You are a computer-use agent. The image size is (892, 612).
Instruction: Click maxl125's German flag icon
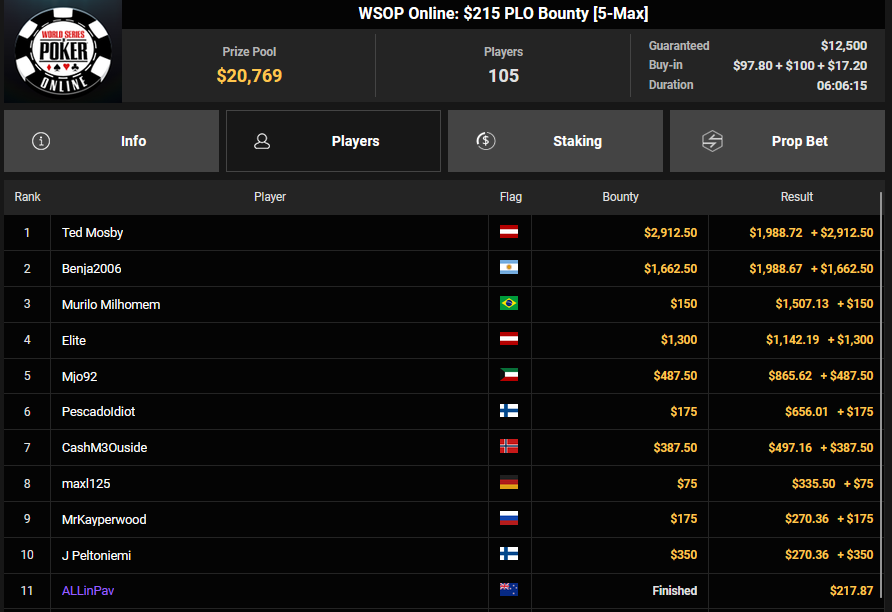pos(509,483)
